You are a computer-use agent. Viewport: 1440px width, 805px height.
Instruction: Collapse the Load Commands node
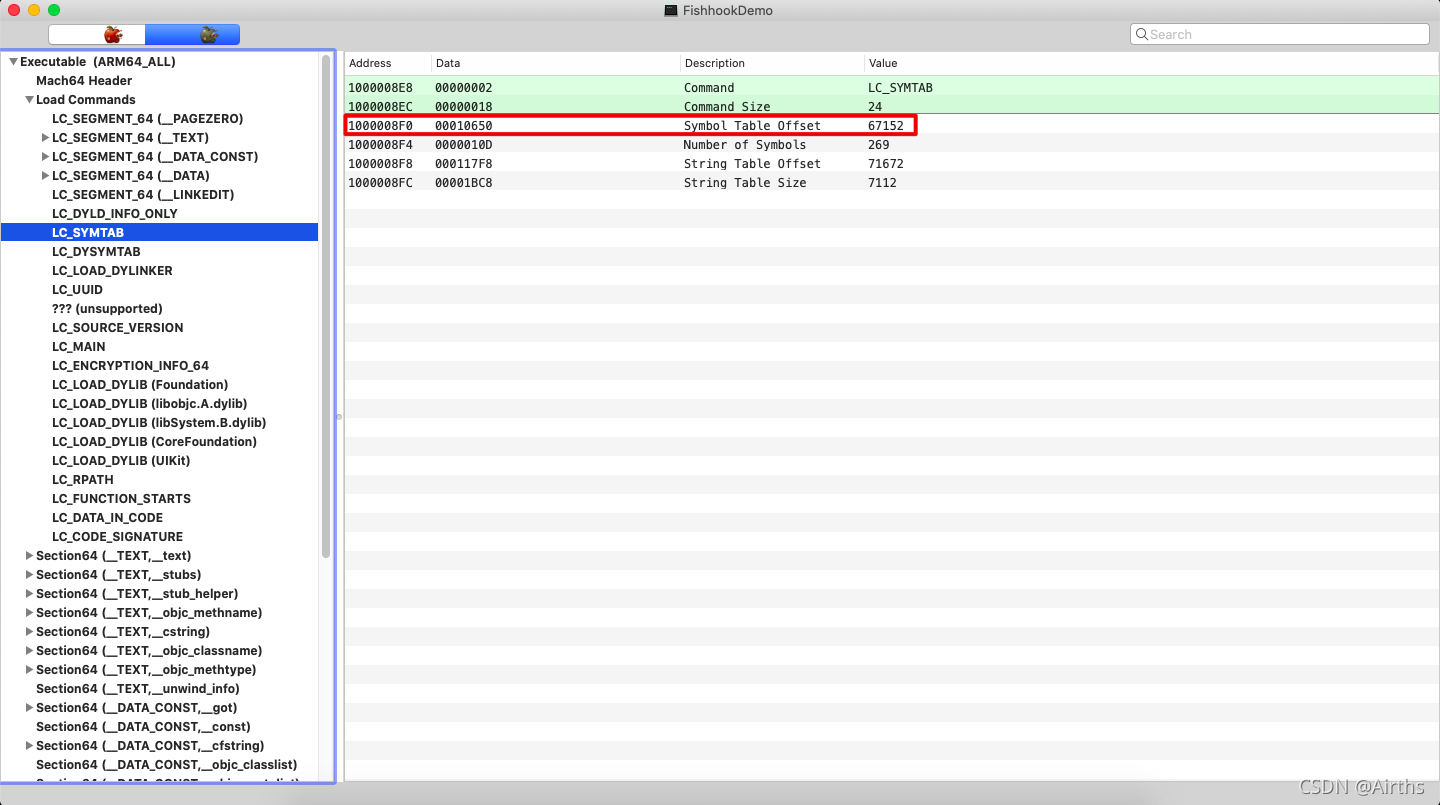[29, 100]
